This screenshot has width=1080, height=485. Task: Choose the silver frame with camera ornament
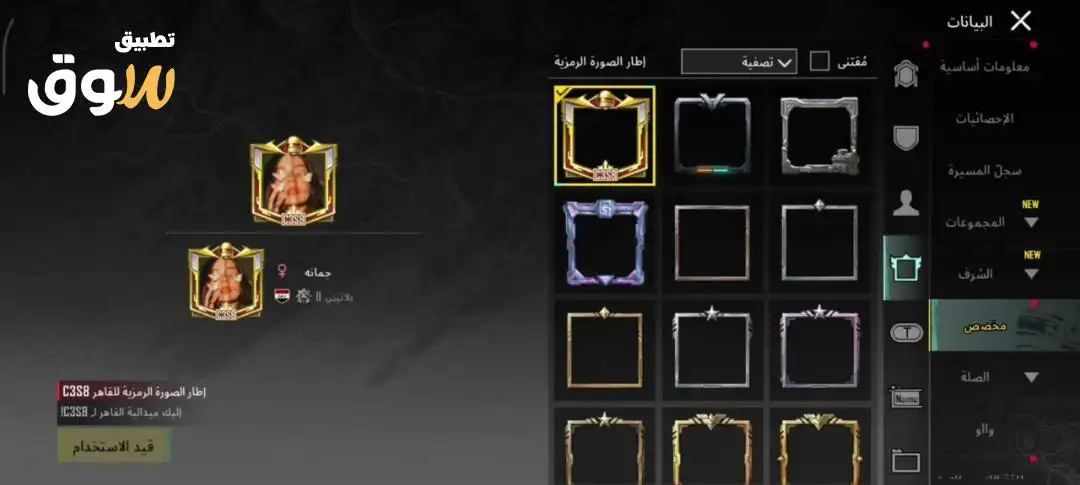pos(820,136)
